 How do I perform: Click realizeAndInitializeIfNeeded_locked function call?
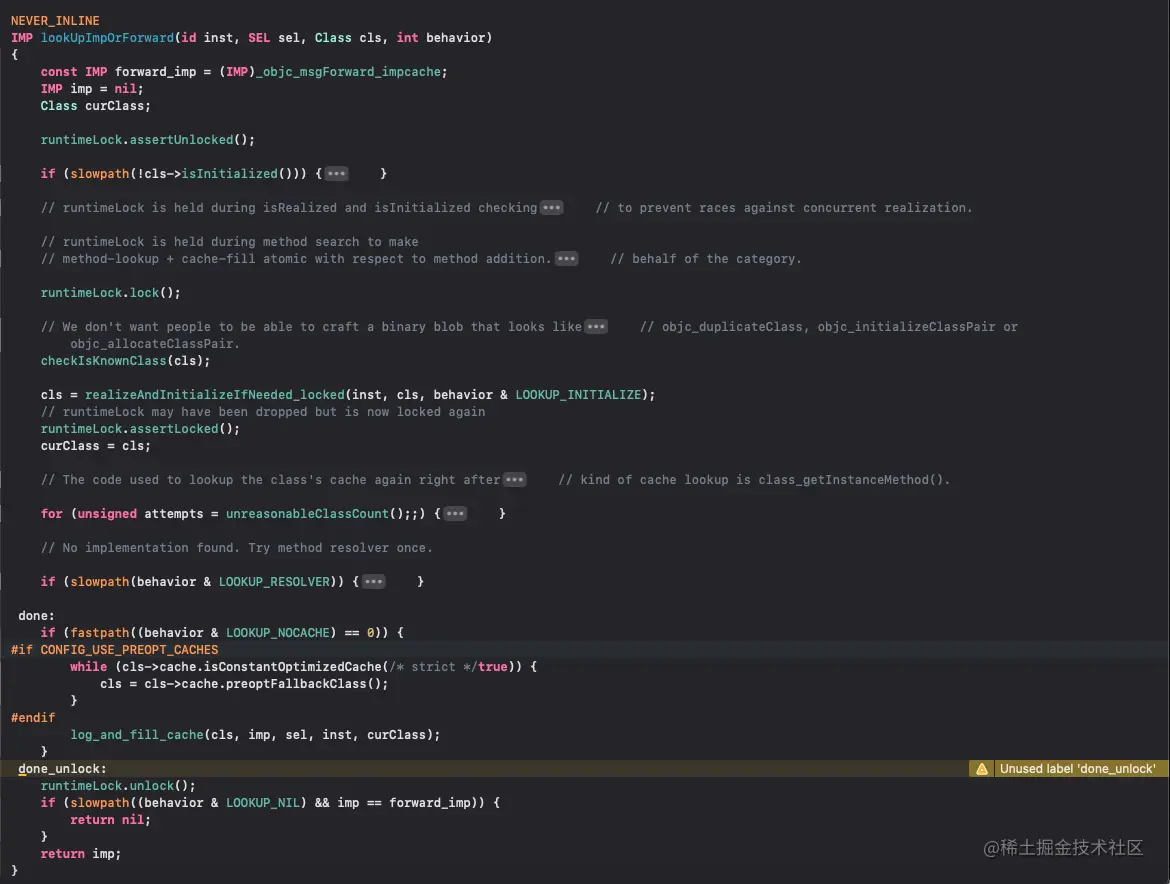(215, 395)
